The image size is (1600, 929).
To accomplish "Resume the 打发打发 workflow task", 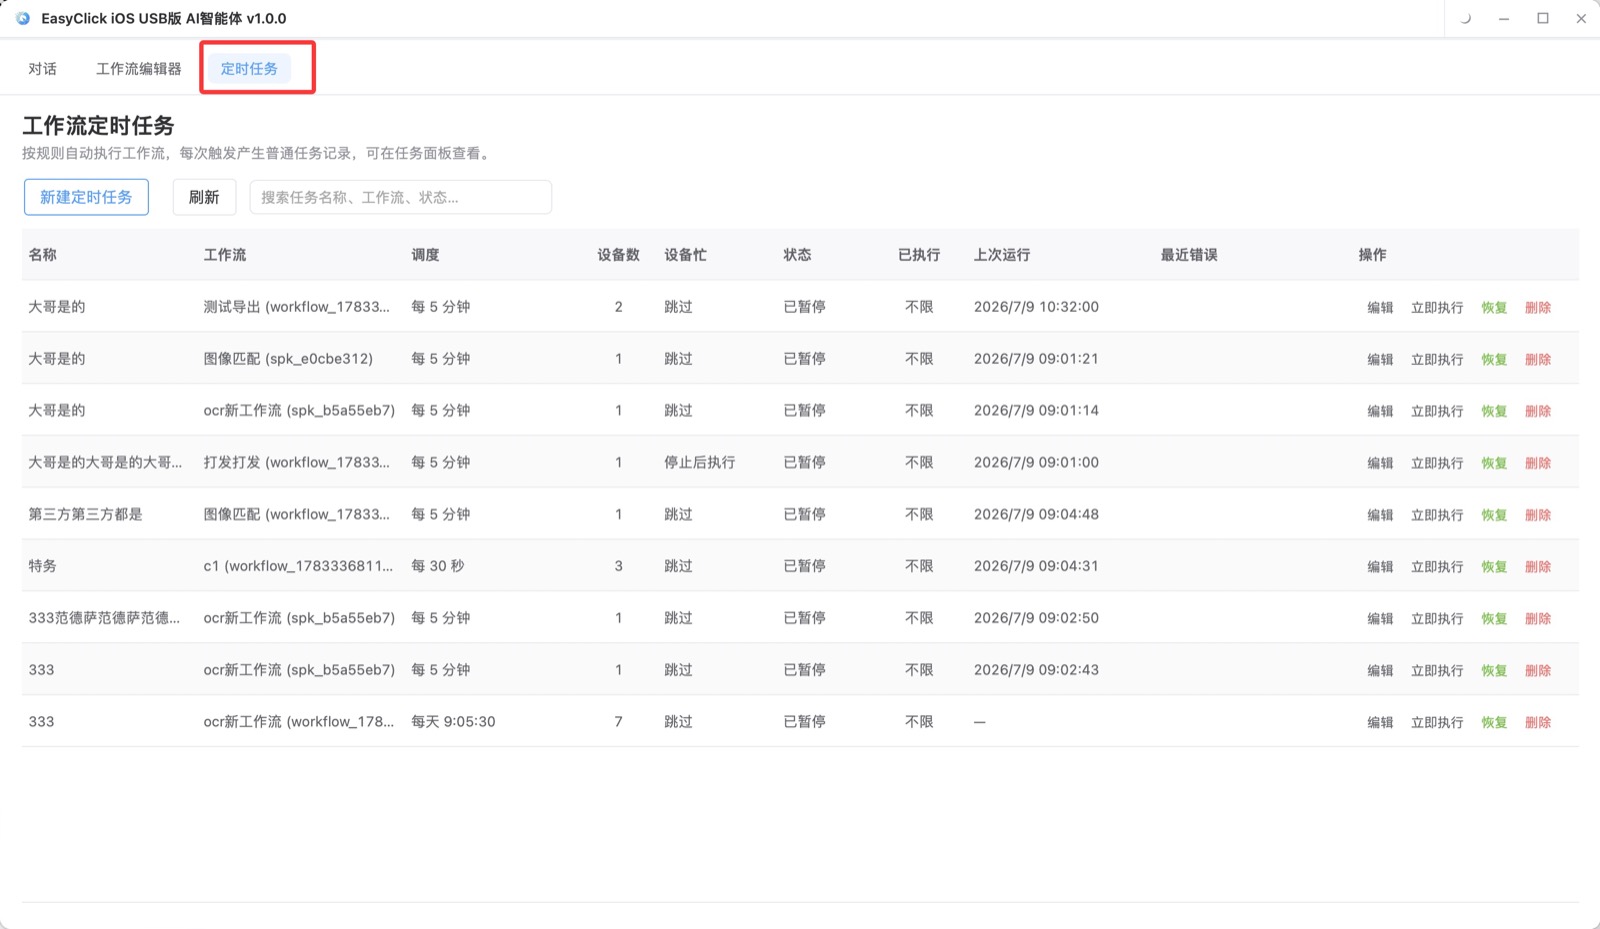I will (x=1494, y=463).
